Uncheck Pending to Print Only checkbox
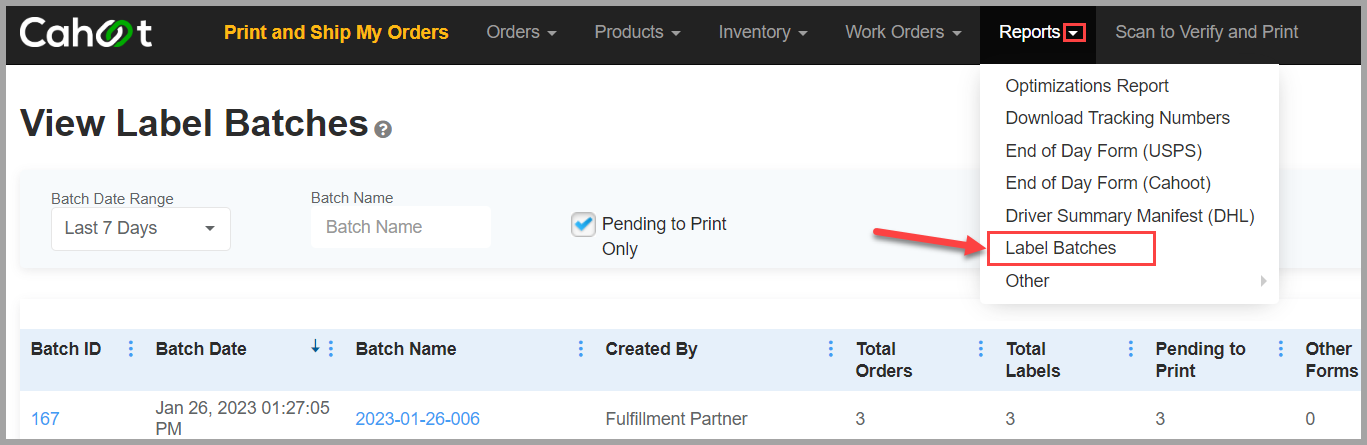 583,225
